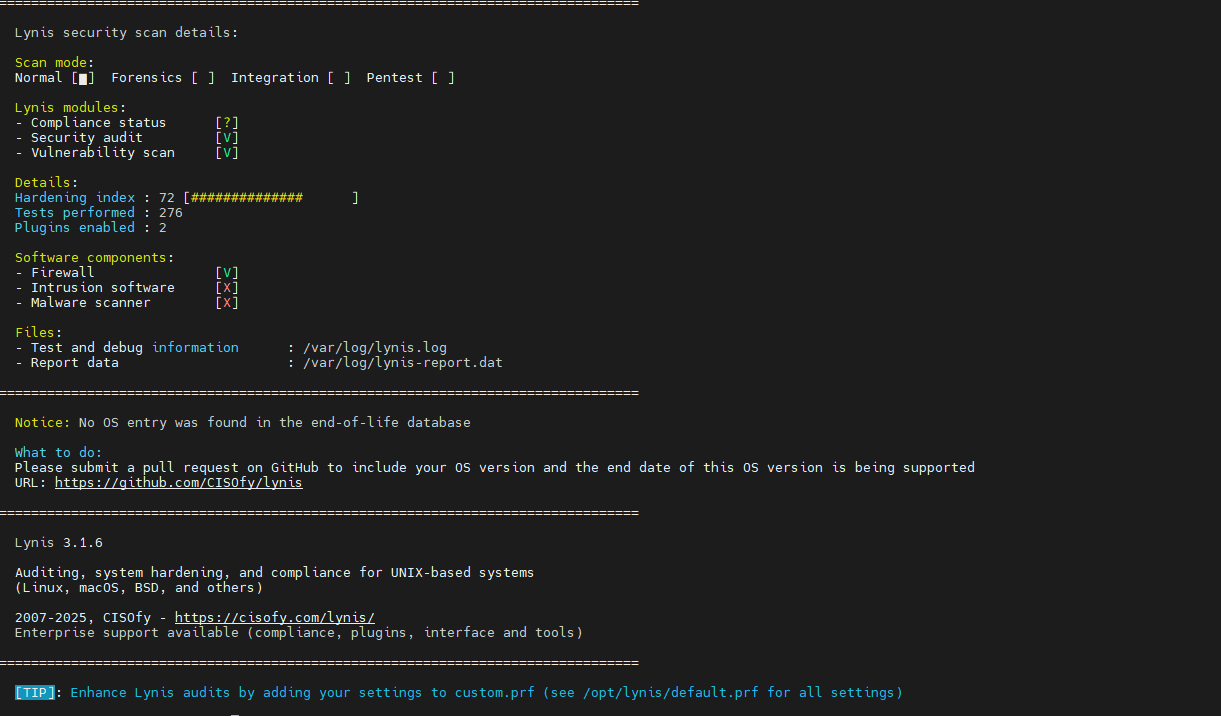Click the 'custom.prf' word in the tip
The height and width of the screenshot is (716, 1221).
(x=495, y=693)
